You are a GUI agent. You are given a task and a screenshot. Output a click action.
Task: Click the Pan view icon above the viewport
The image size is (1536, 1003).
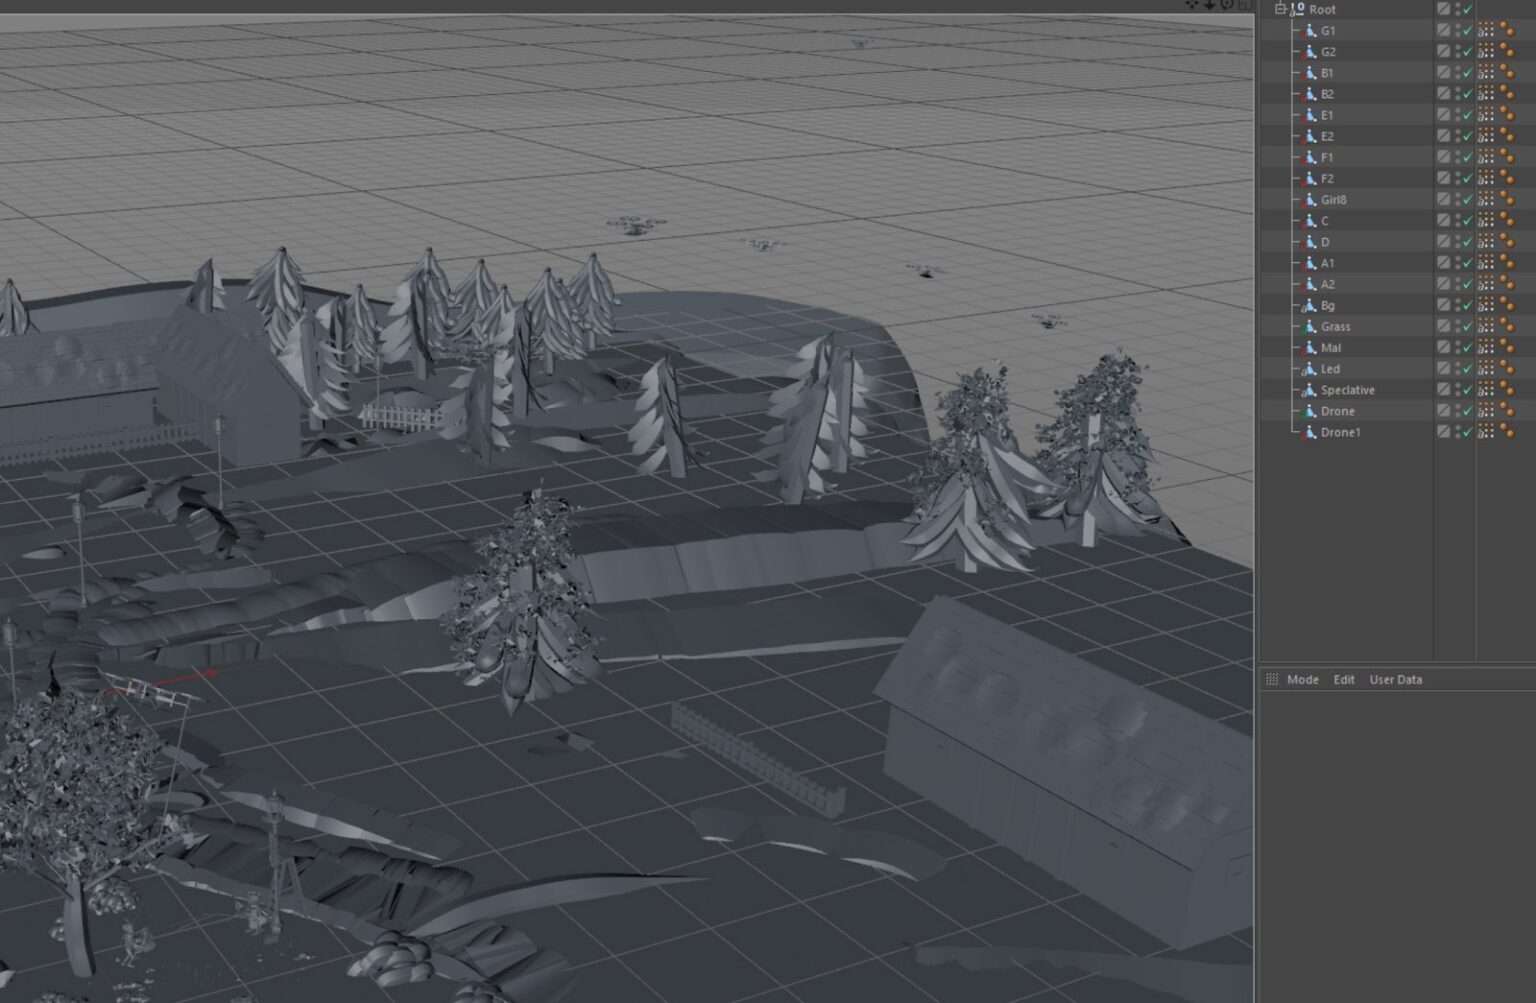click(1192, 5)
